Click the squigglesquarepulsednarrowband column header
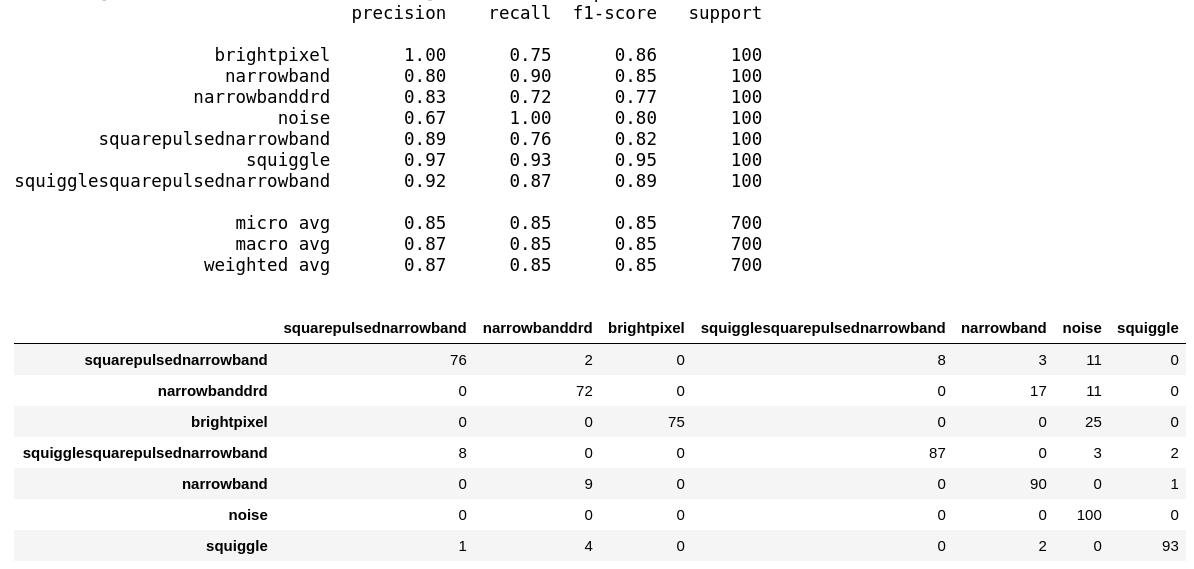 822,328
